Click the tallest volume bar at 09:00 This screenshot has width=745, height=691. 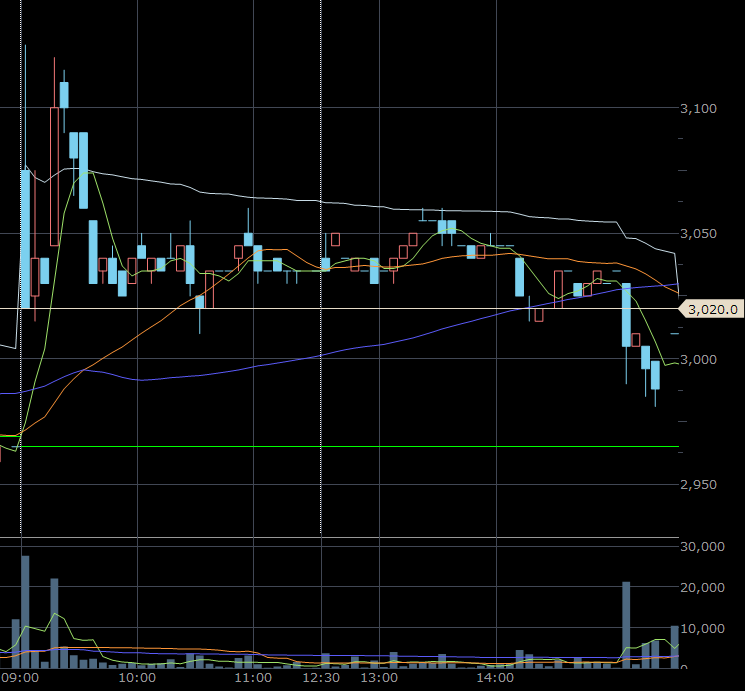tap(25, 612)
